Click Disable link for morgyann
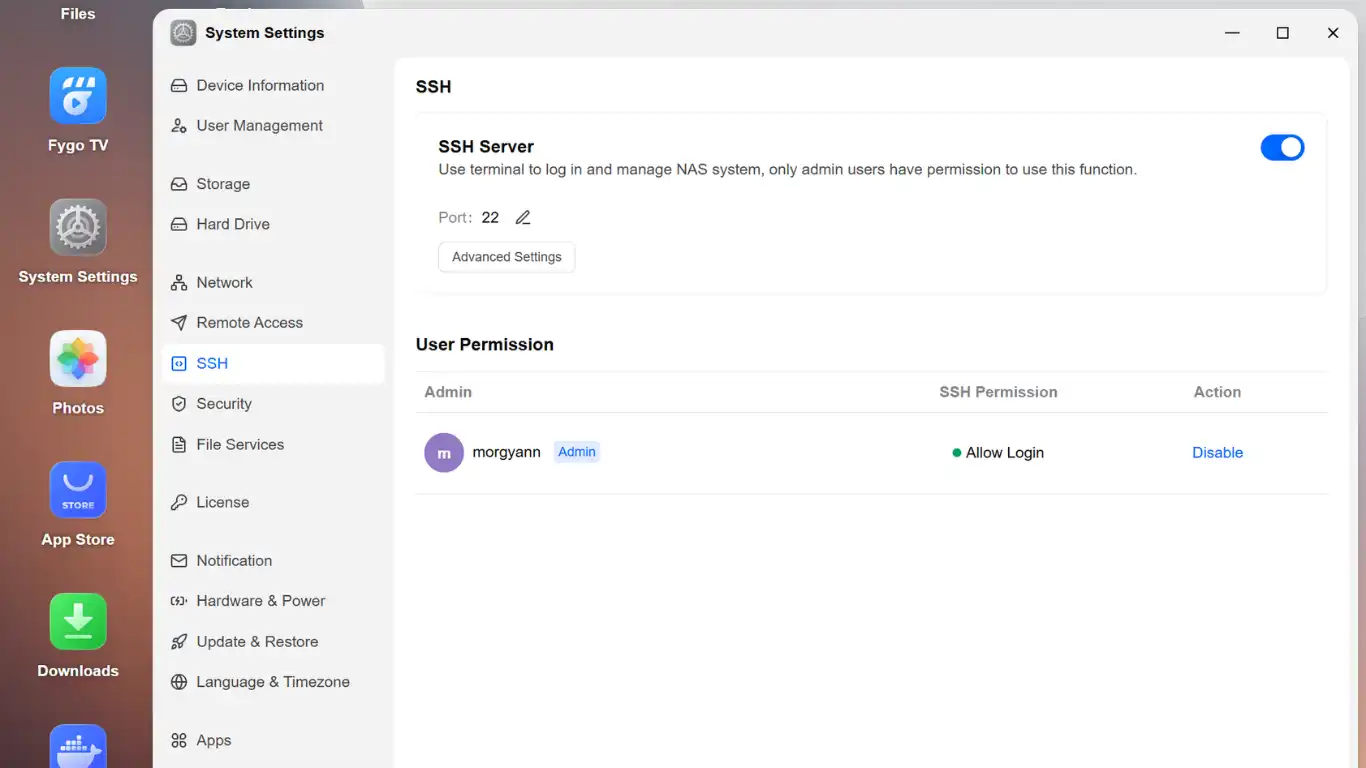The image size is (1366, 768). [1217, 453]
